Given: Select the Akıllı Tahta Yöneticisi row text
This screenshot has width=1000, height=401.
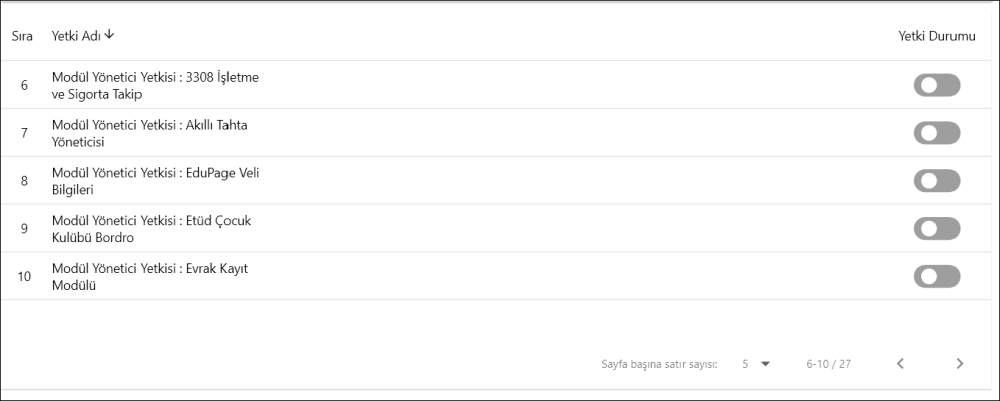Looking at the screenshot, I should click(149, 133).
